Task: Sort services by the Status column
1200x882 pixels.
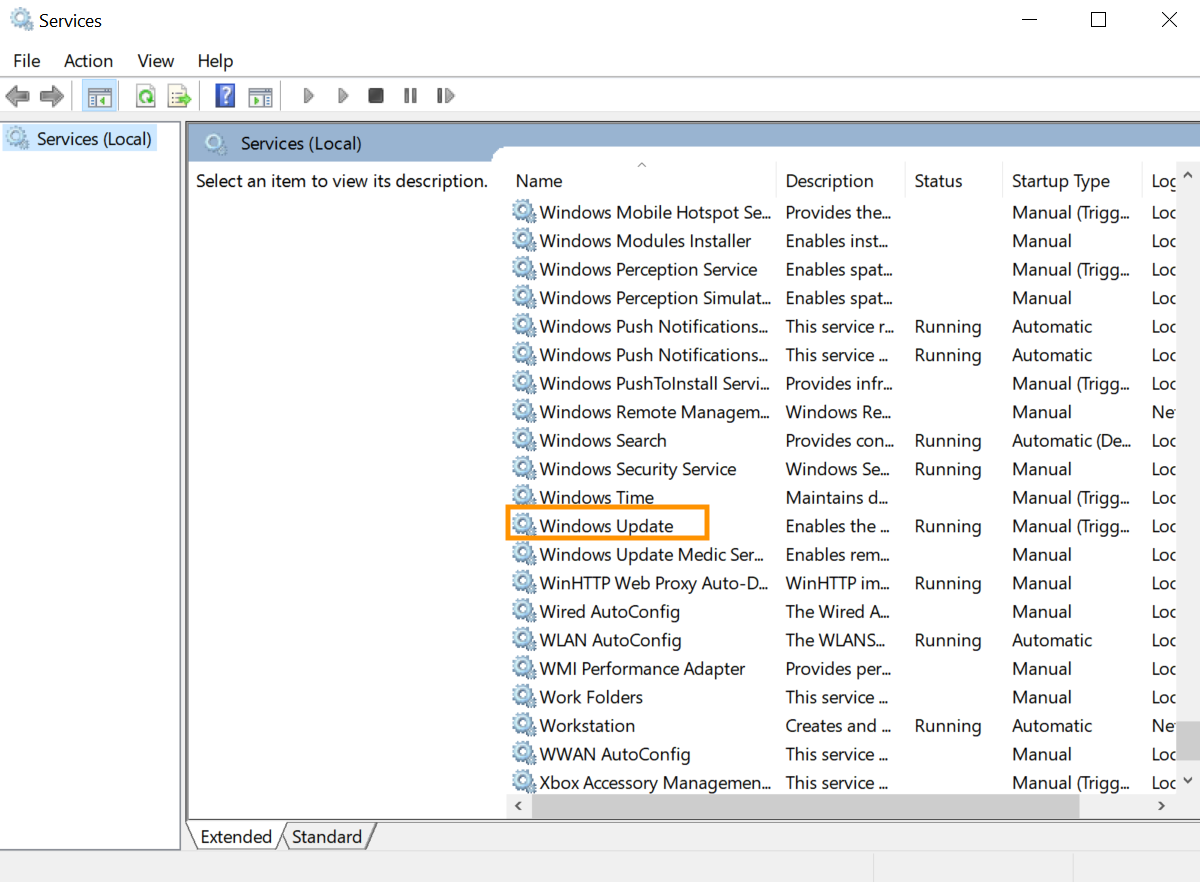Action: 938,180
